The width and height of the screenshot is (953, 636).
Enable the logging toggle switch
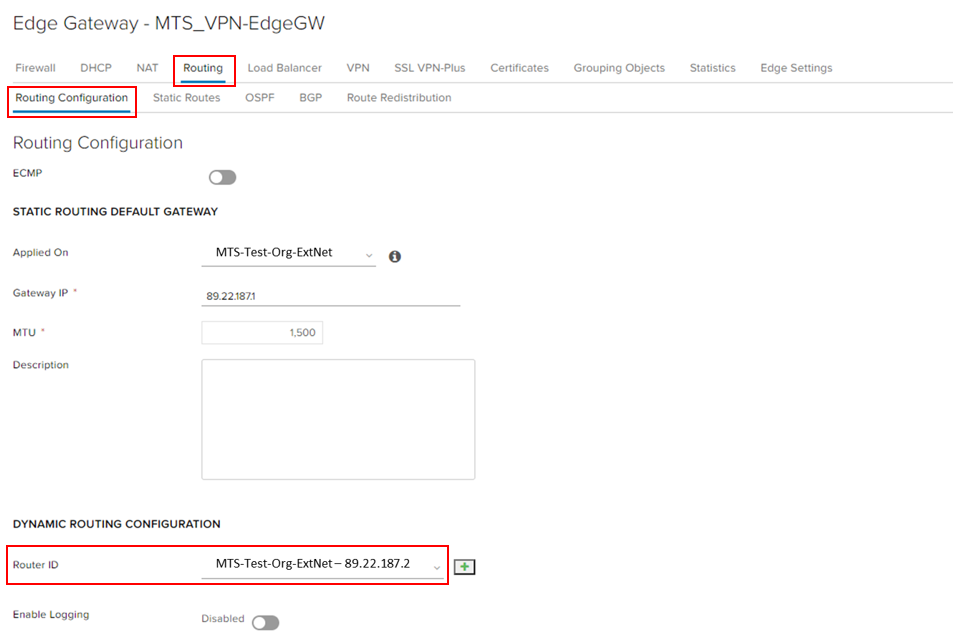click(x=265, y=622)
